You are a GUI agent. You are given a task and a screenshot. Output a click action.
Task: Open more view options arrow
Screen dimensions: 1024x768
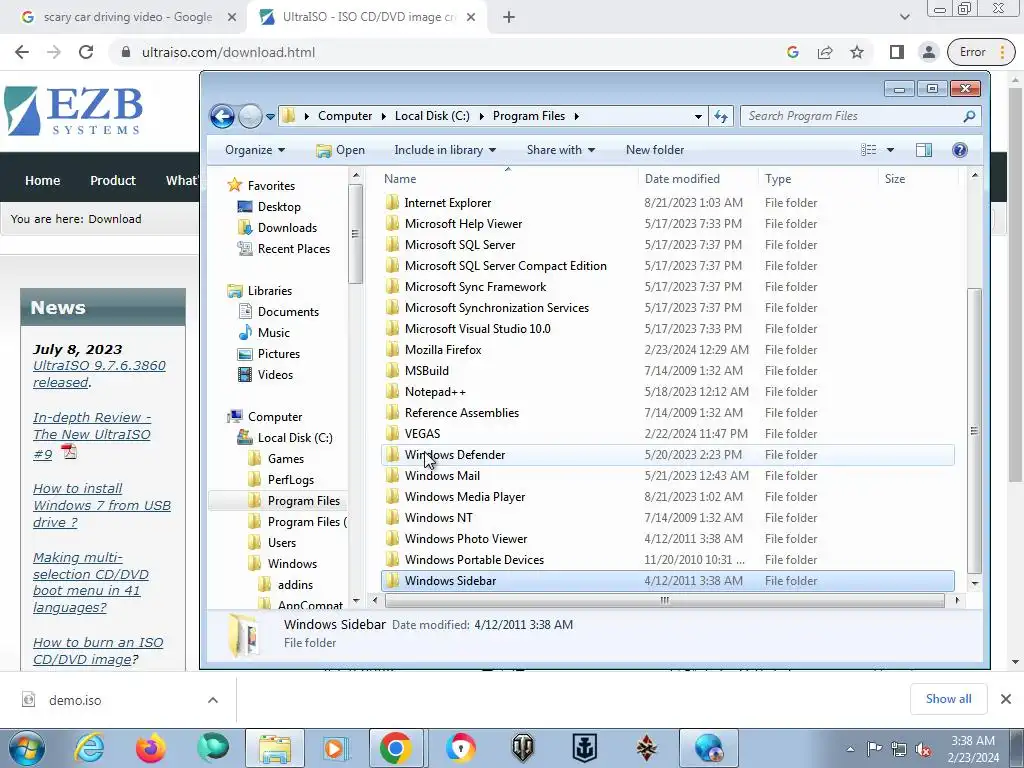tap(890, 150)
